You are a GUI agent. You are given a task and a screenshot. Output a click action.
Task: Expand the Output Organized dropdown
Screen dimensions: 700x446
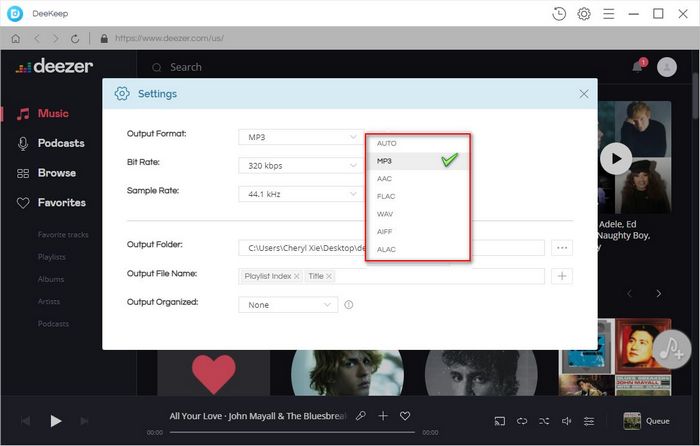(x=288, y=305)
